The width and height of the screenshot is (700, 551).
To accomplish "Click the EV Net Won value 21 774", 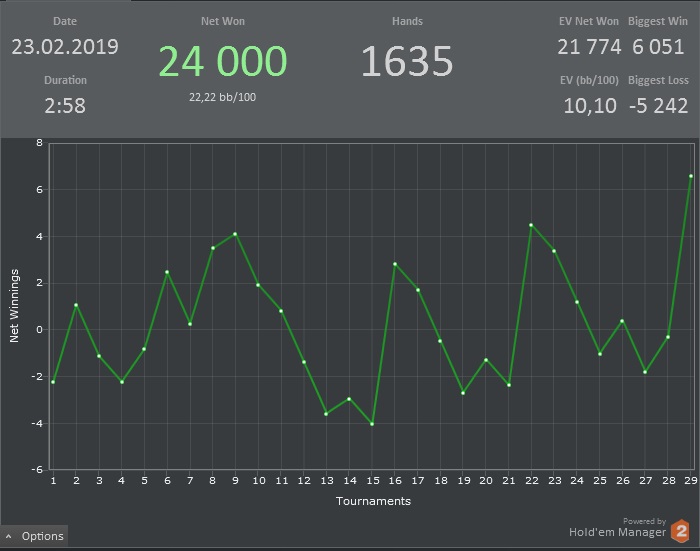I will coord(589,46).
